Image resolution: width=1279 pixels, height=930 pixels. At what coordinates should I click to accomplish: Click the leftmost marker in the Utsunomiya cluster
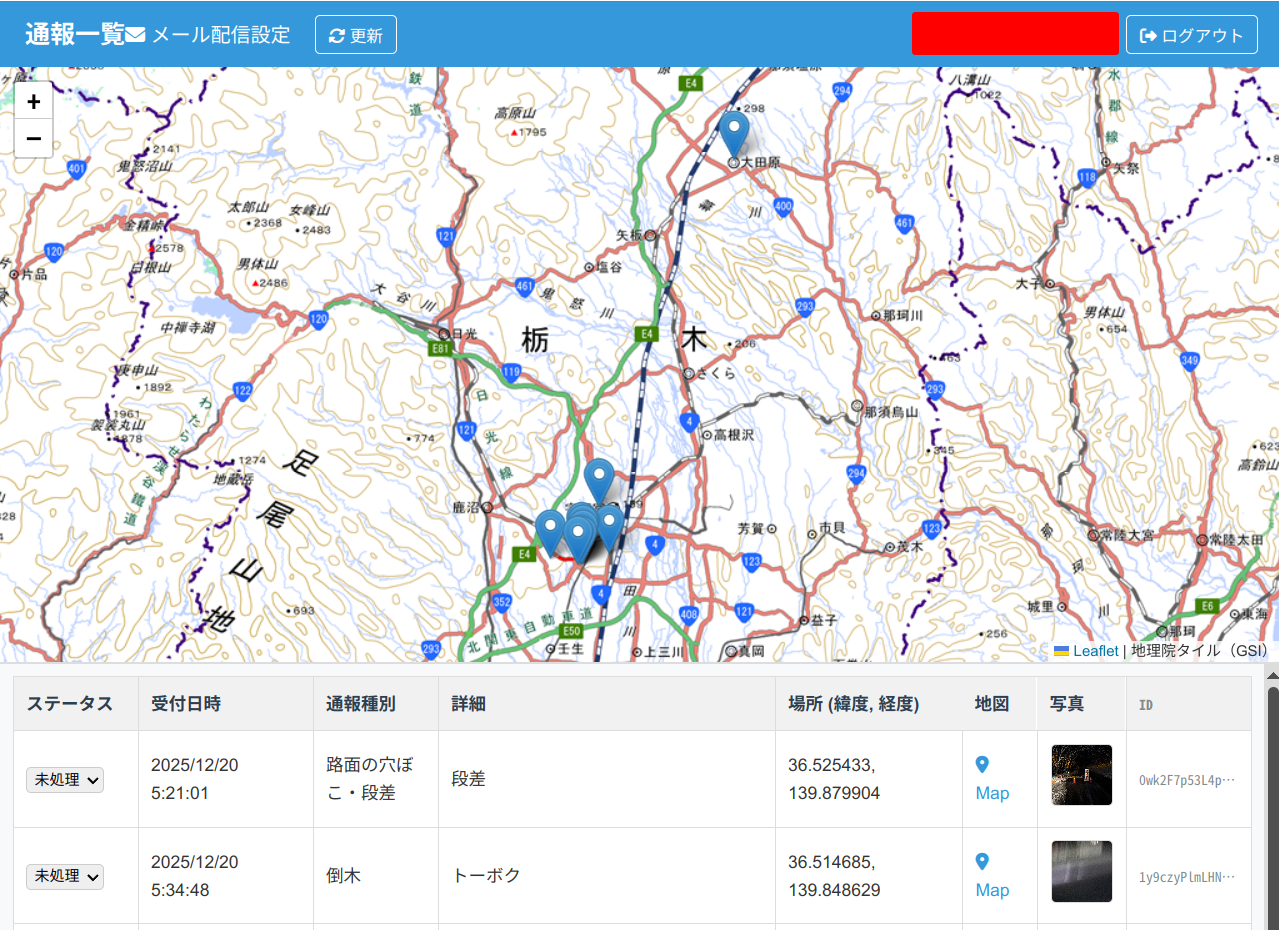pyautogui.click(x=550, y=532)
